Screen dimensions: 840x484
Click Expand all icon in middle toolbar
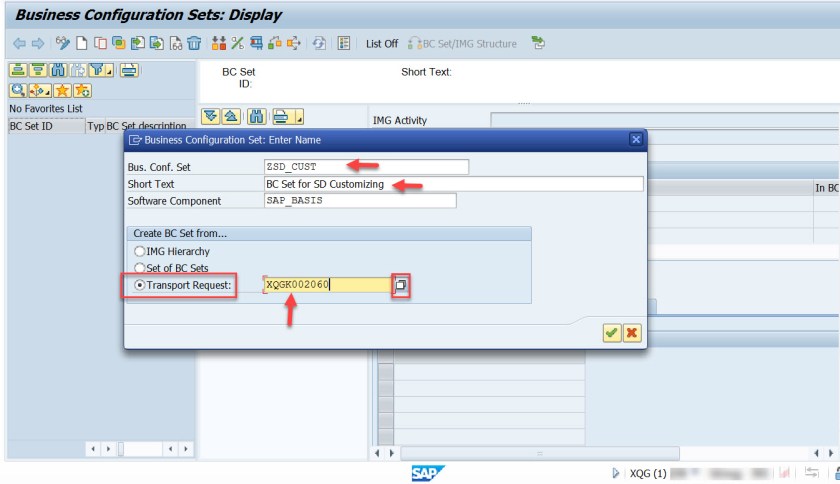coord(211,116)
